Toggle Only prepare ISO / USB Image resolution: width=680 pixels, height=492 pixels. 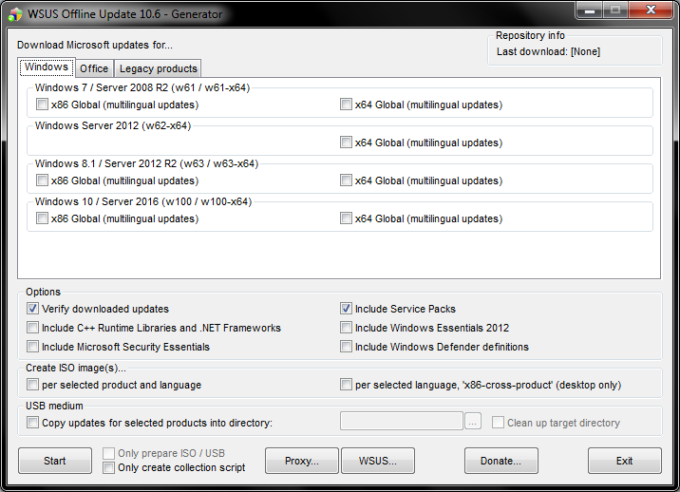(108, 453)
